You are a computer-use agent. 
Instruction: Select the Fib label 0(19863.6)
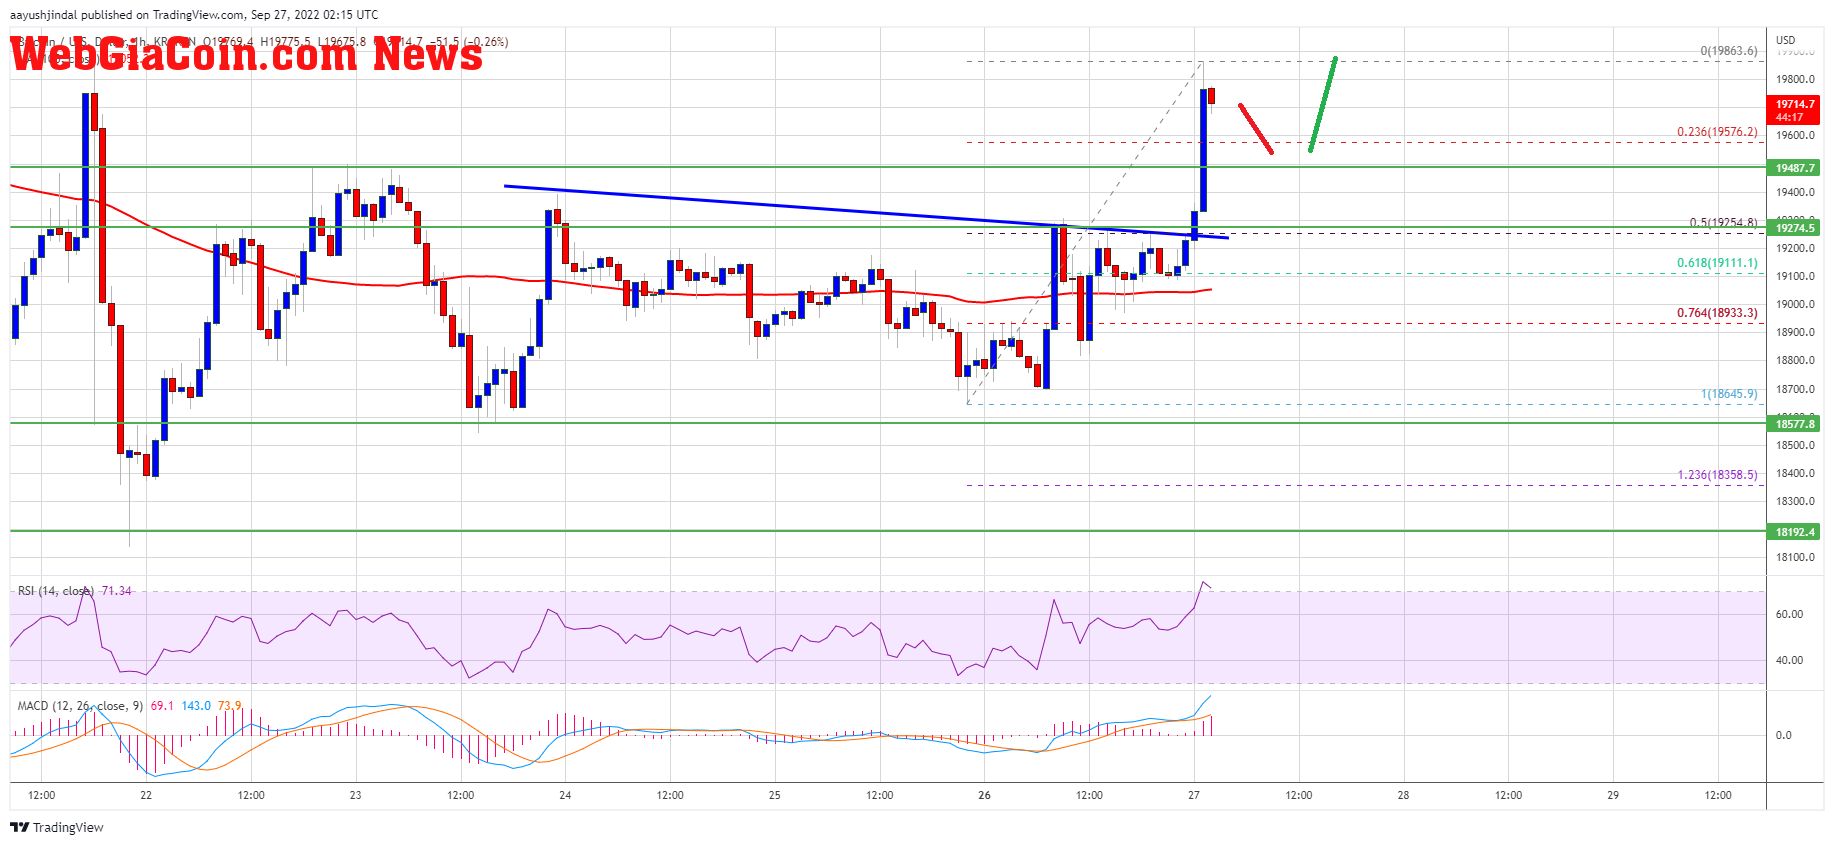1729,51
